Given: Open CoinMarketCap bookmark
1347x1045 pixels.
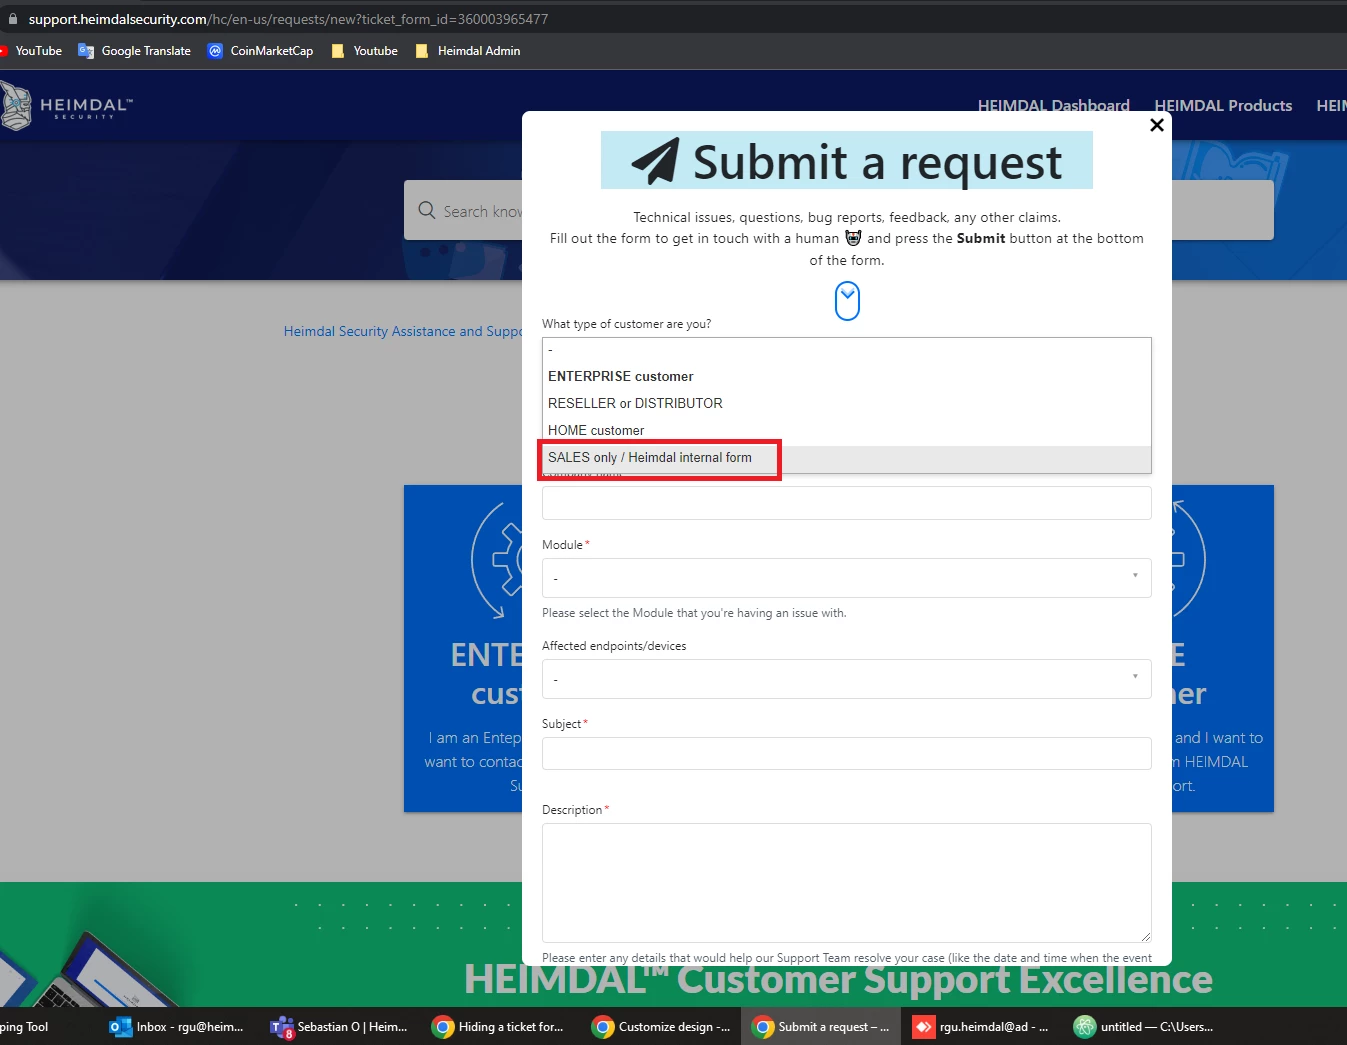Looking at the screenshot, I should tap(260, 51).
